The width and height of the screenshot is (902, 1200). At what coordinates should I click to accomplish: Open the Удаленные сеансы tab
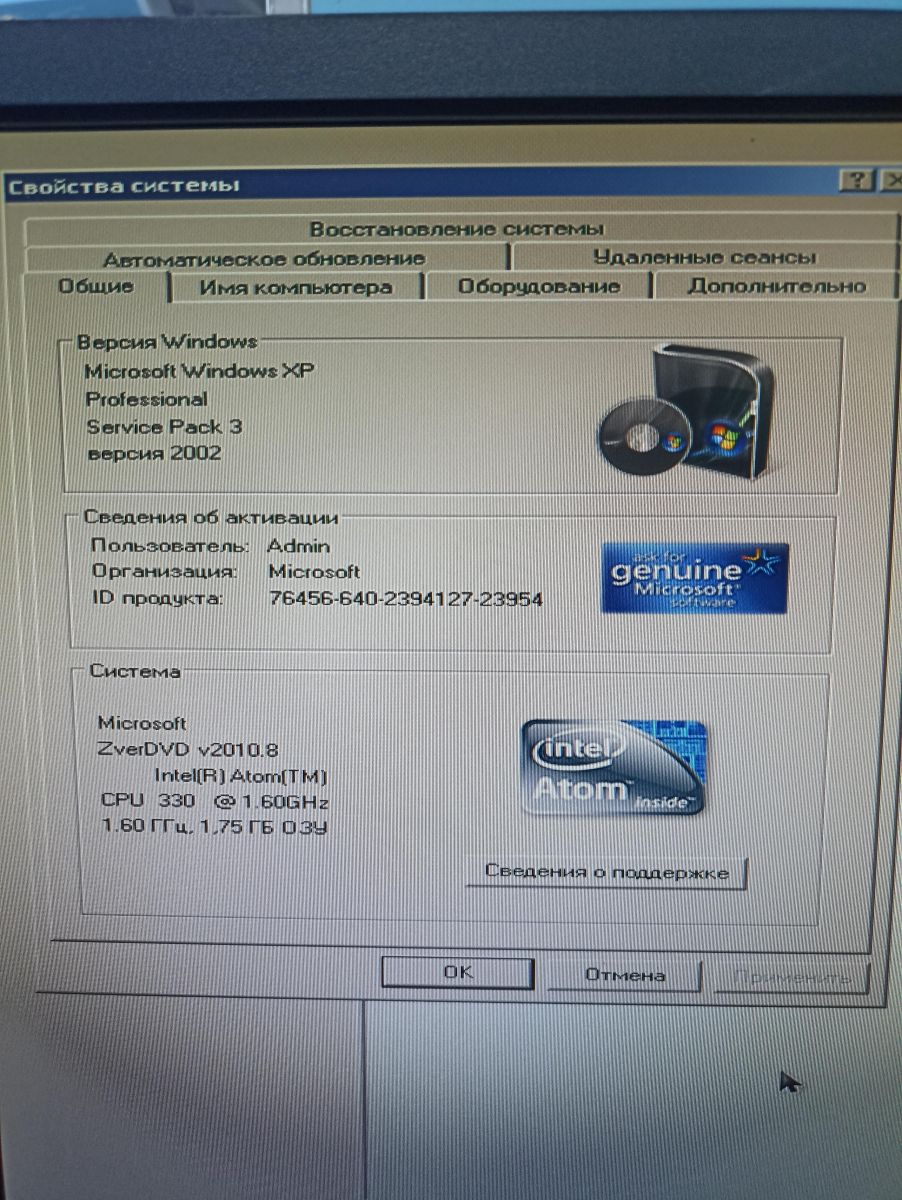tap(705, 257)
